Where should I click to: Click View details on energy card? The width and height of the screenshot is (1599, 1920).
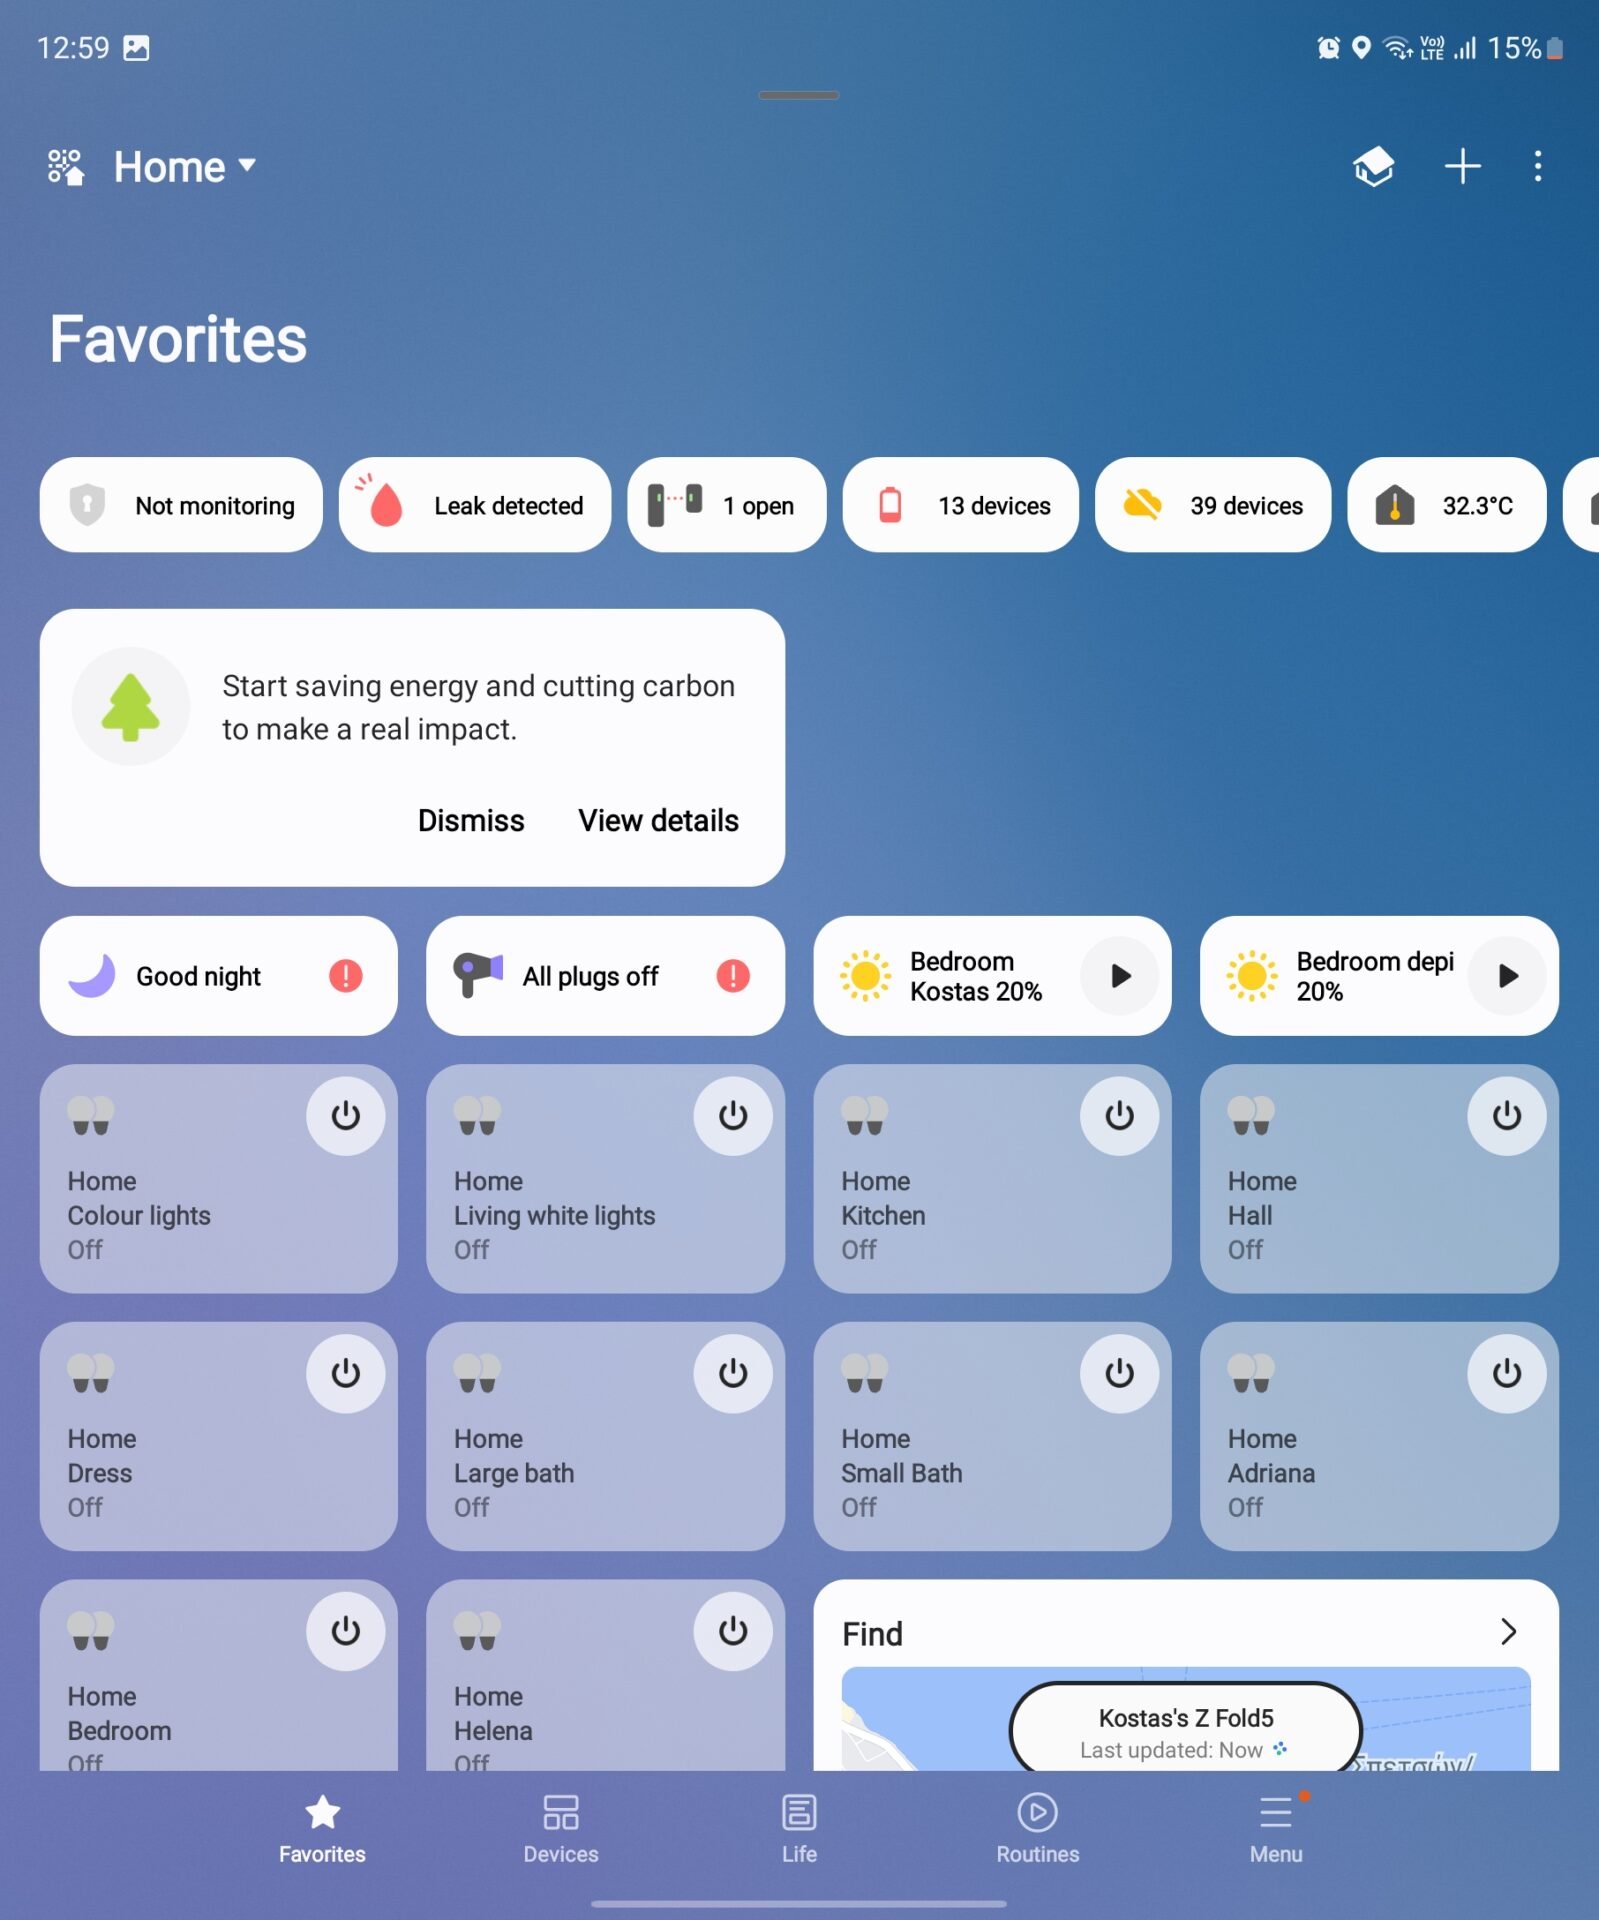658,821
